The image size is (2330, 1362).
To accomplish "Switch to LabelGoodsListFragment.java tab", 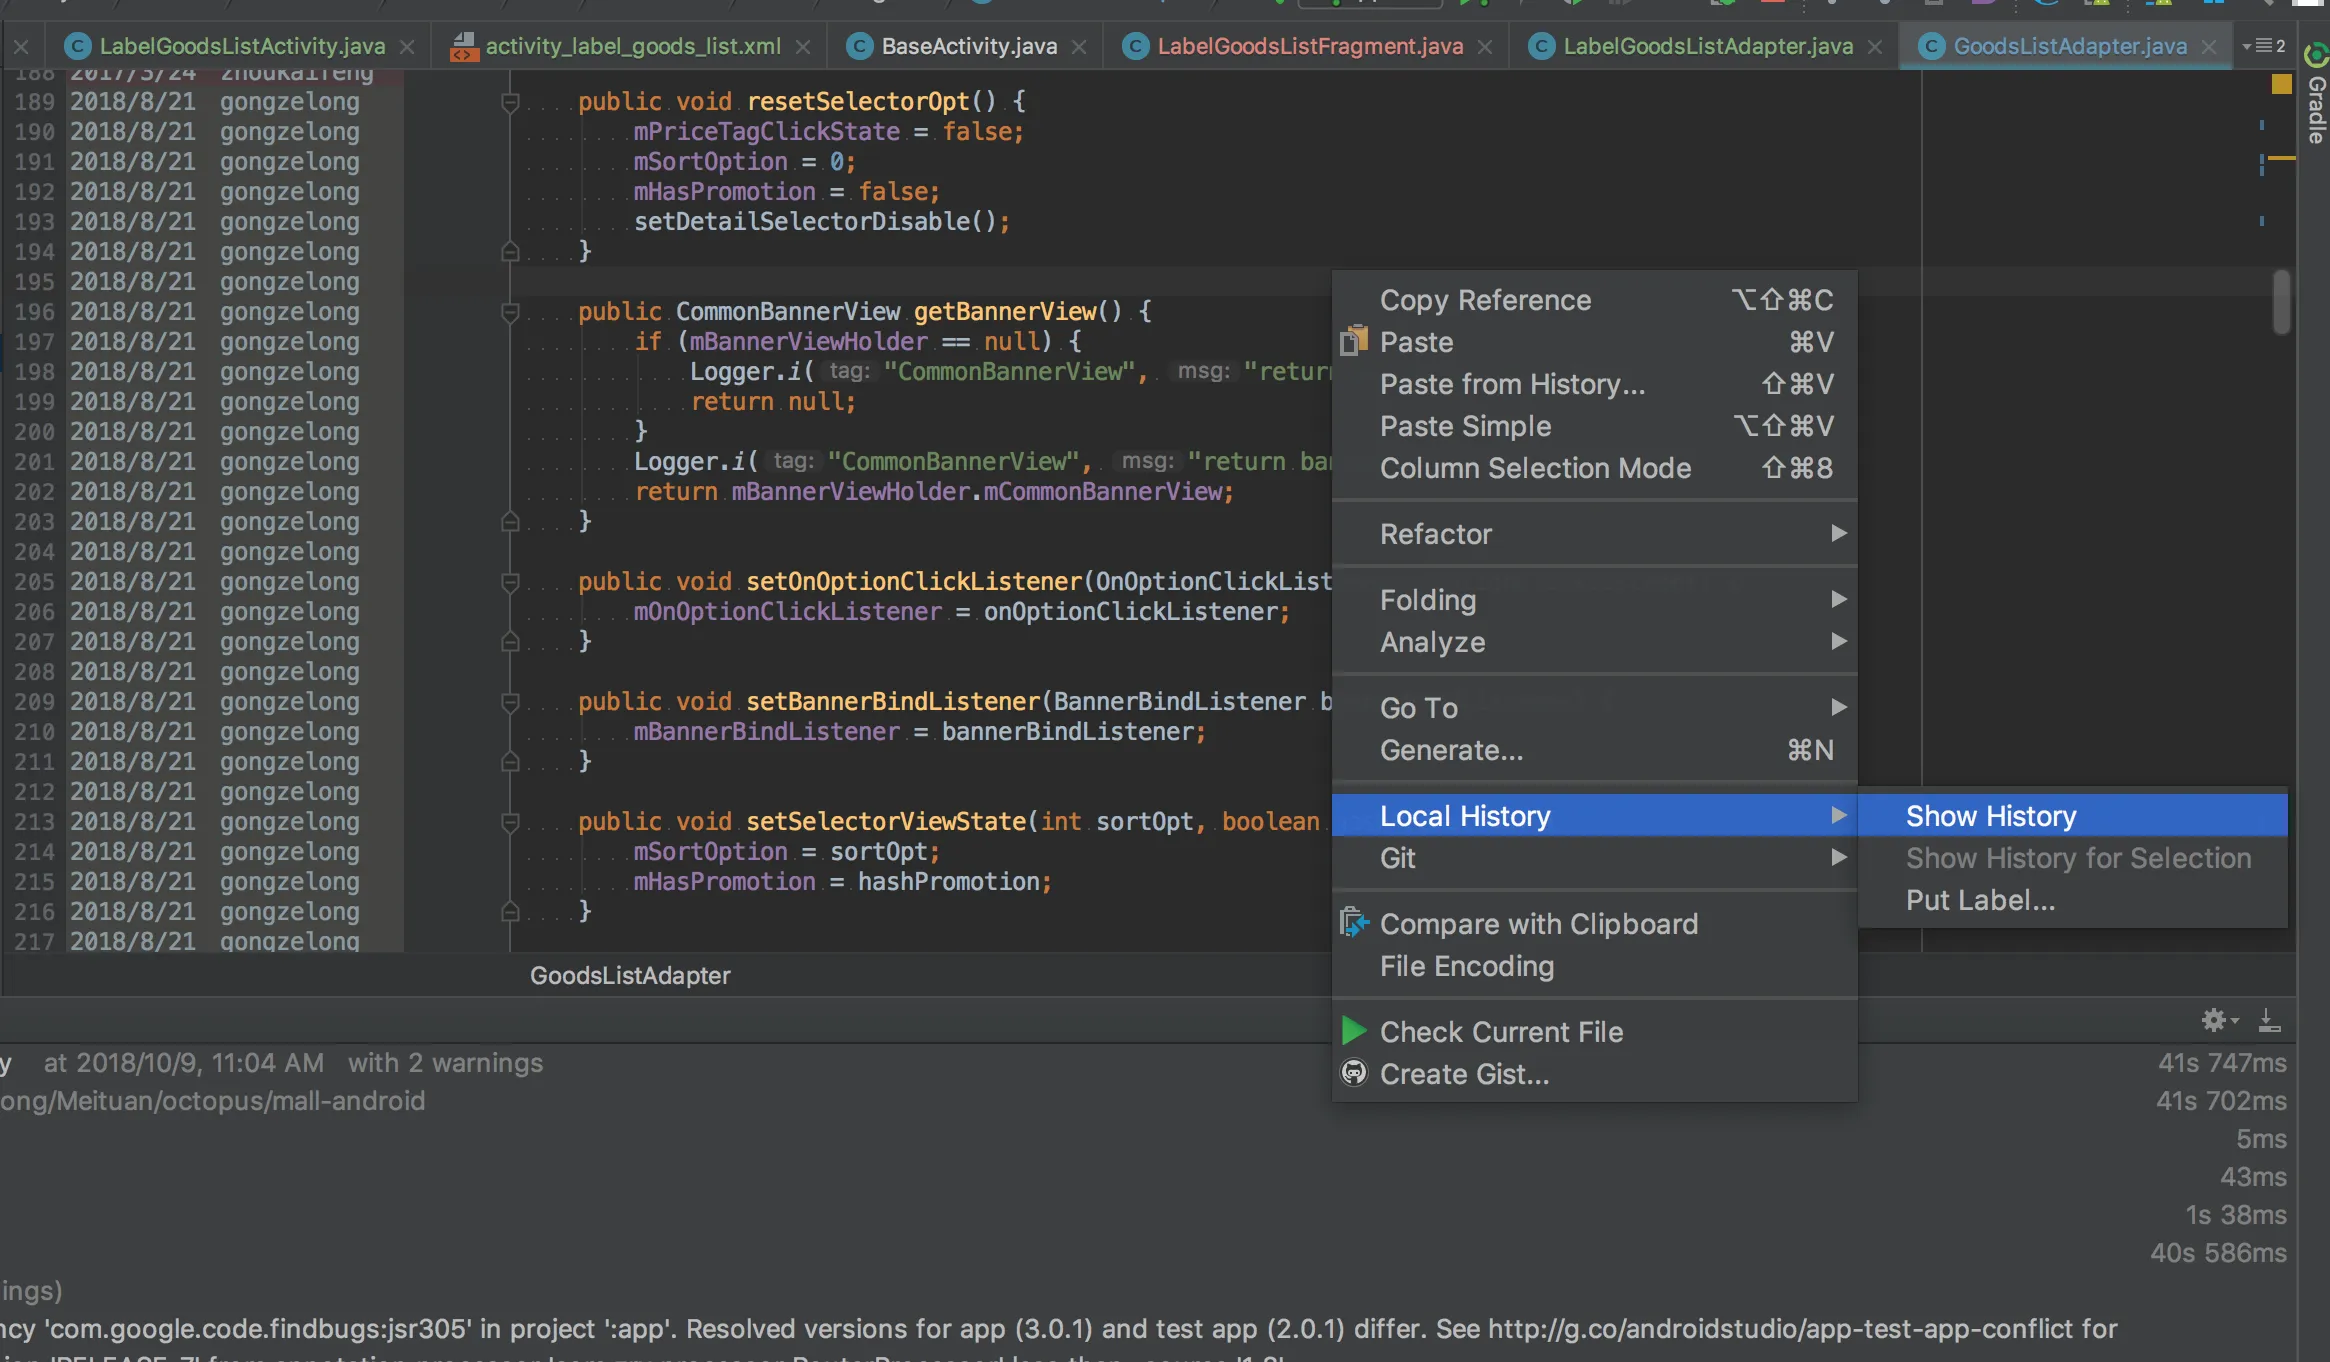I will (x=1309, y=46).
